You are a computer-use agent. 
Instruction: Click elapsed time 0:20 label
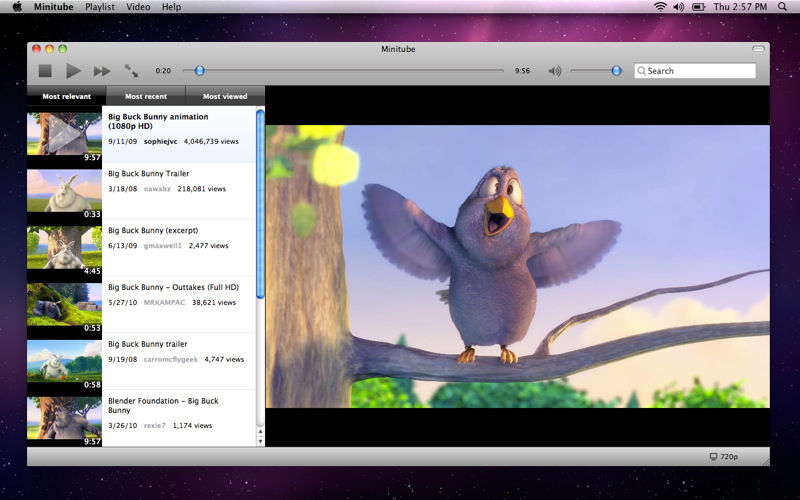(163, 71)
